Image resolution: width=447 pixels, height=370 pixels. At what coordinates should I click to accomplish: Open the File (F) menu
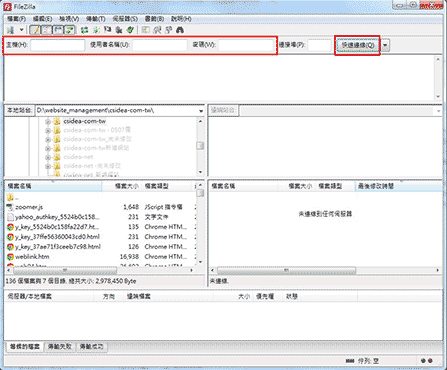[16, 19]
